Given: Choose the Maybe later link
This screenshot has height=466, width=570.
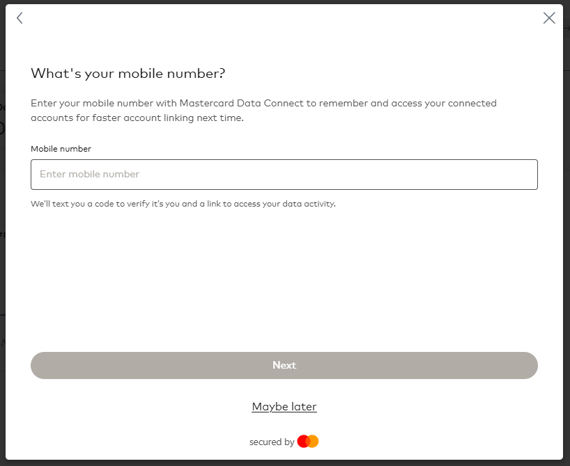Looking at the screenshot, I should [284, 406].
